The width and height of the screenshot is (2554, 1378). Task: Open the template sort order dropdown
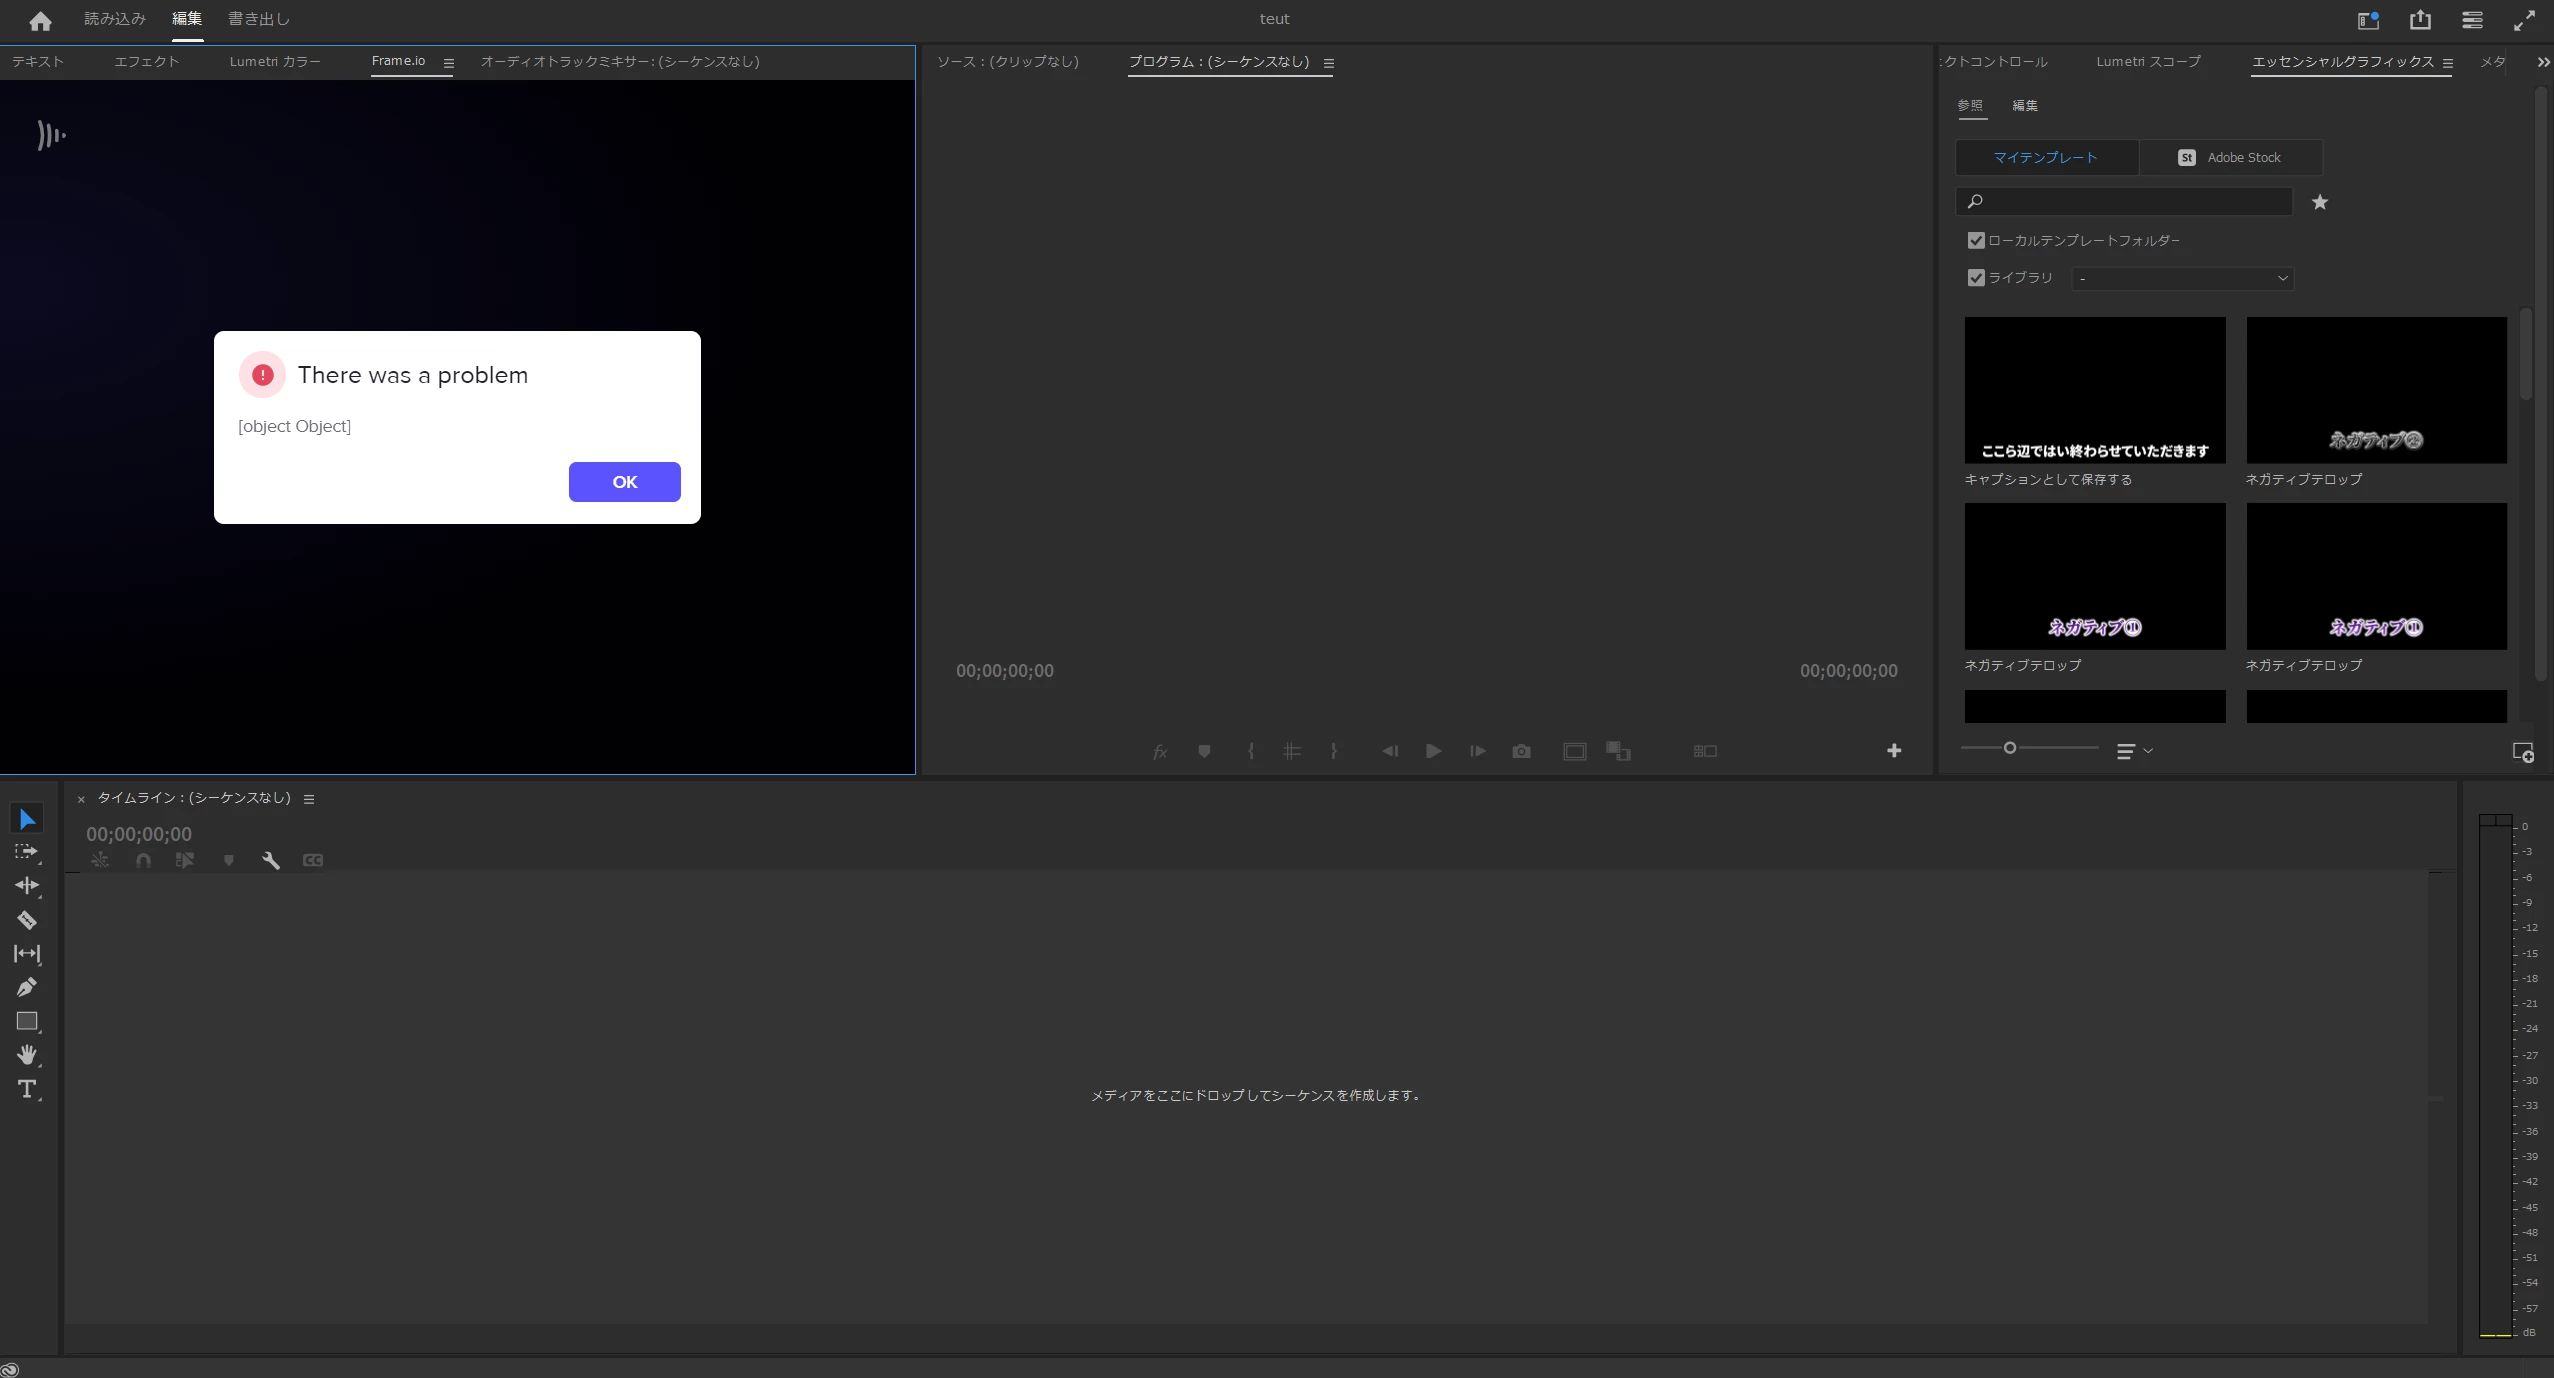(2134, 751)
